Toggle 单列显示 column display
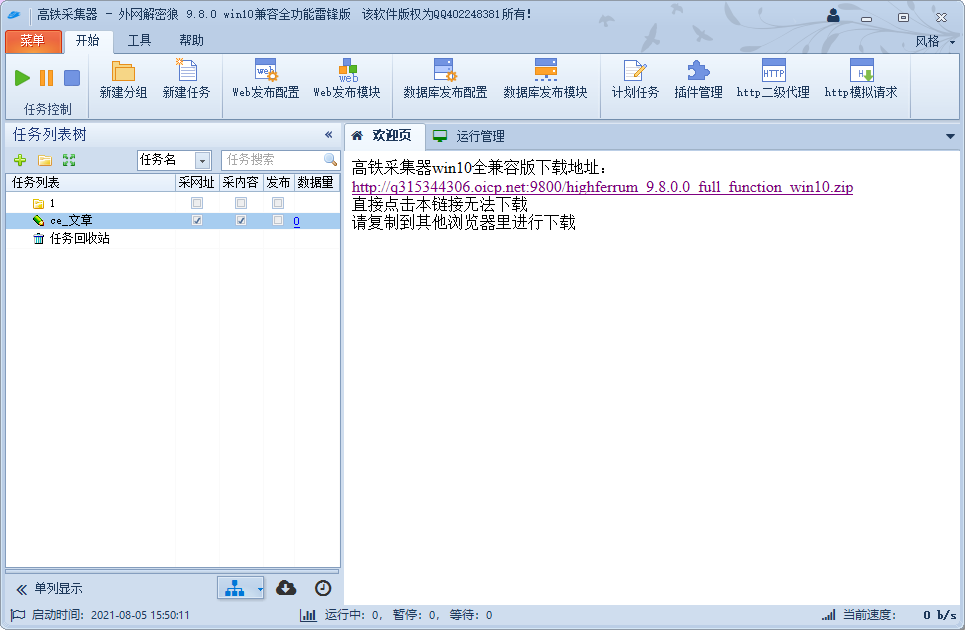 click(49, 589)
